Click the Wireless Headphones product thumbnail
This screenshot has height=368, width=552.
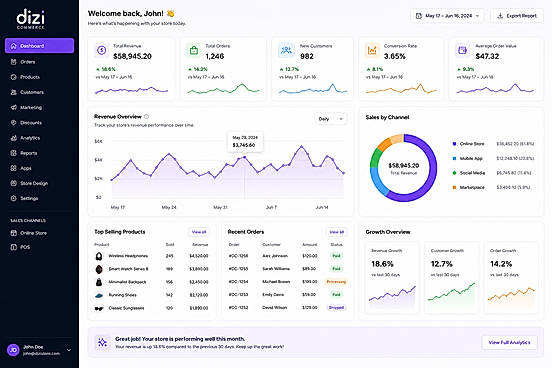coord(99,256)
